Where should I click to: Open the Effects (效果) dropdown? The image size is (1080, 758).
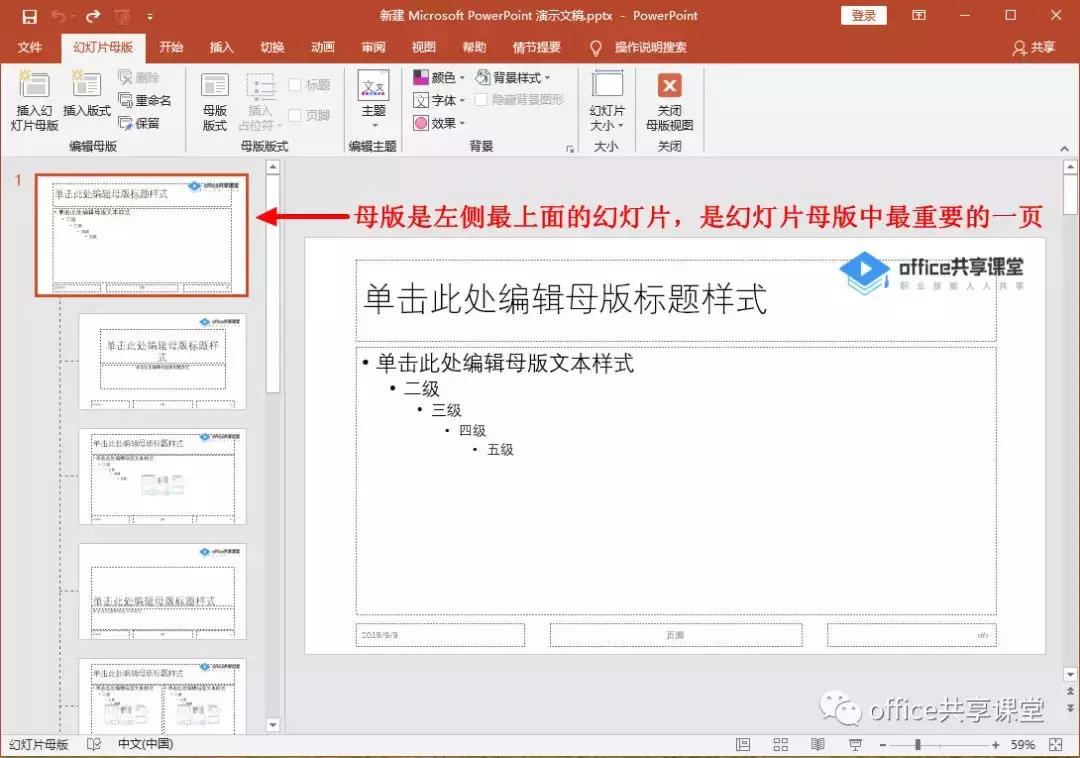pyautogui.click(x=439, y=123)
